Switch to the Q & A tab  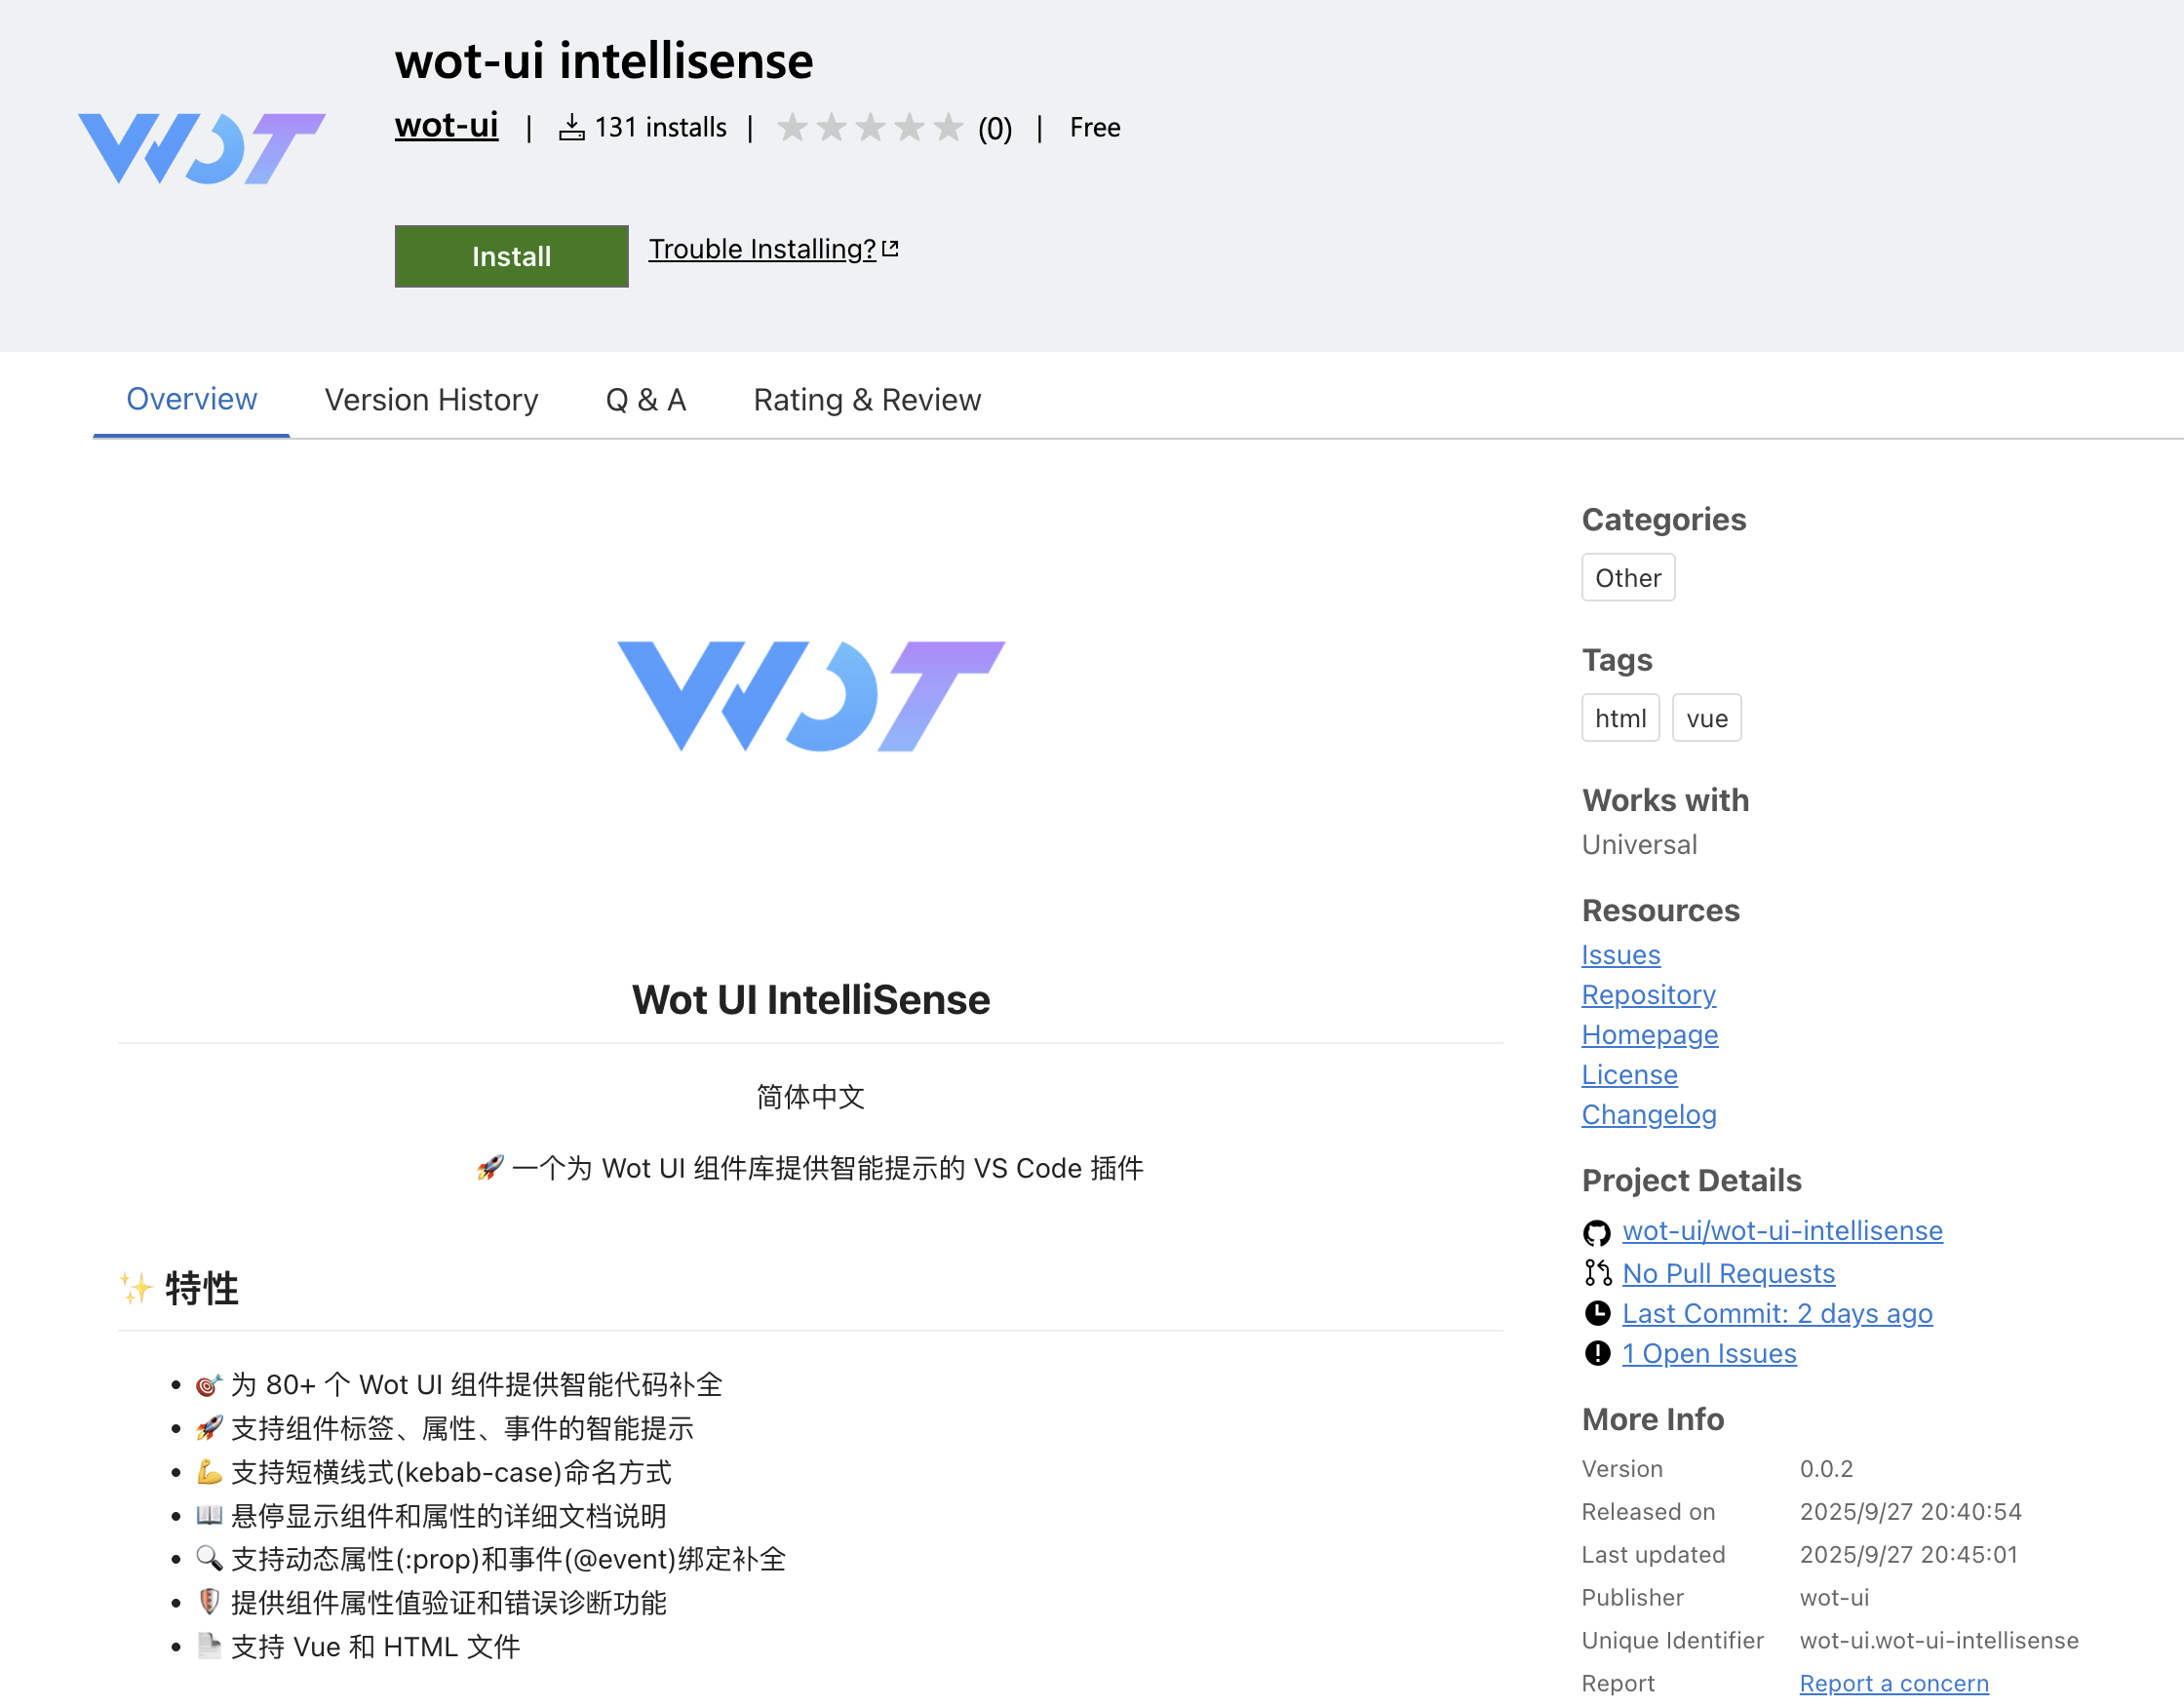pyautogui.click(x=646, y=400)
